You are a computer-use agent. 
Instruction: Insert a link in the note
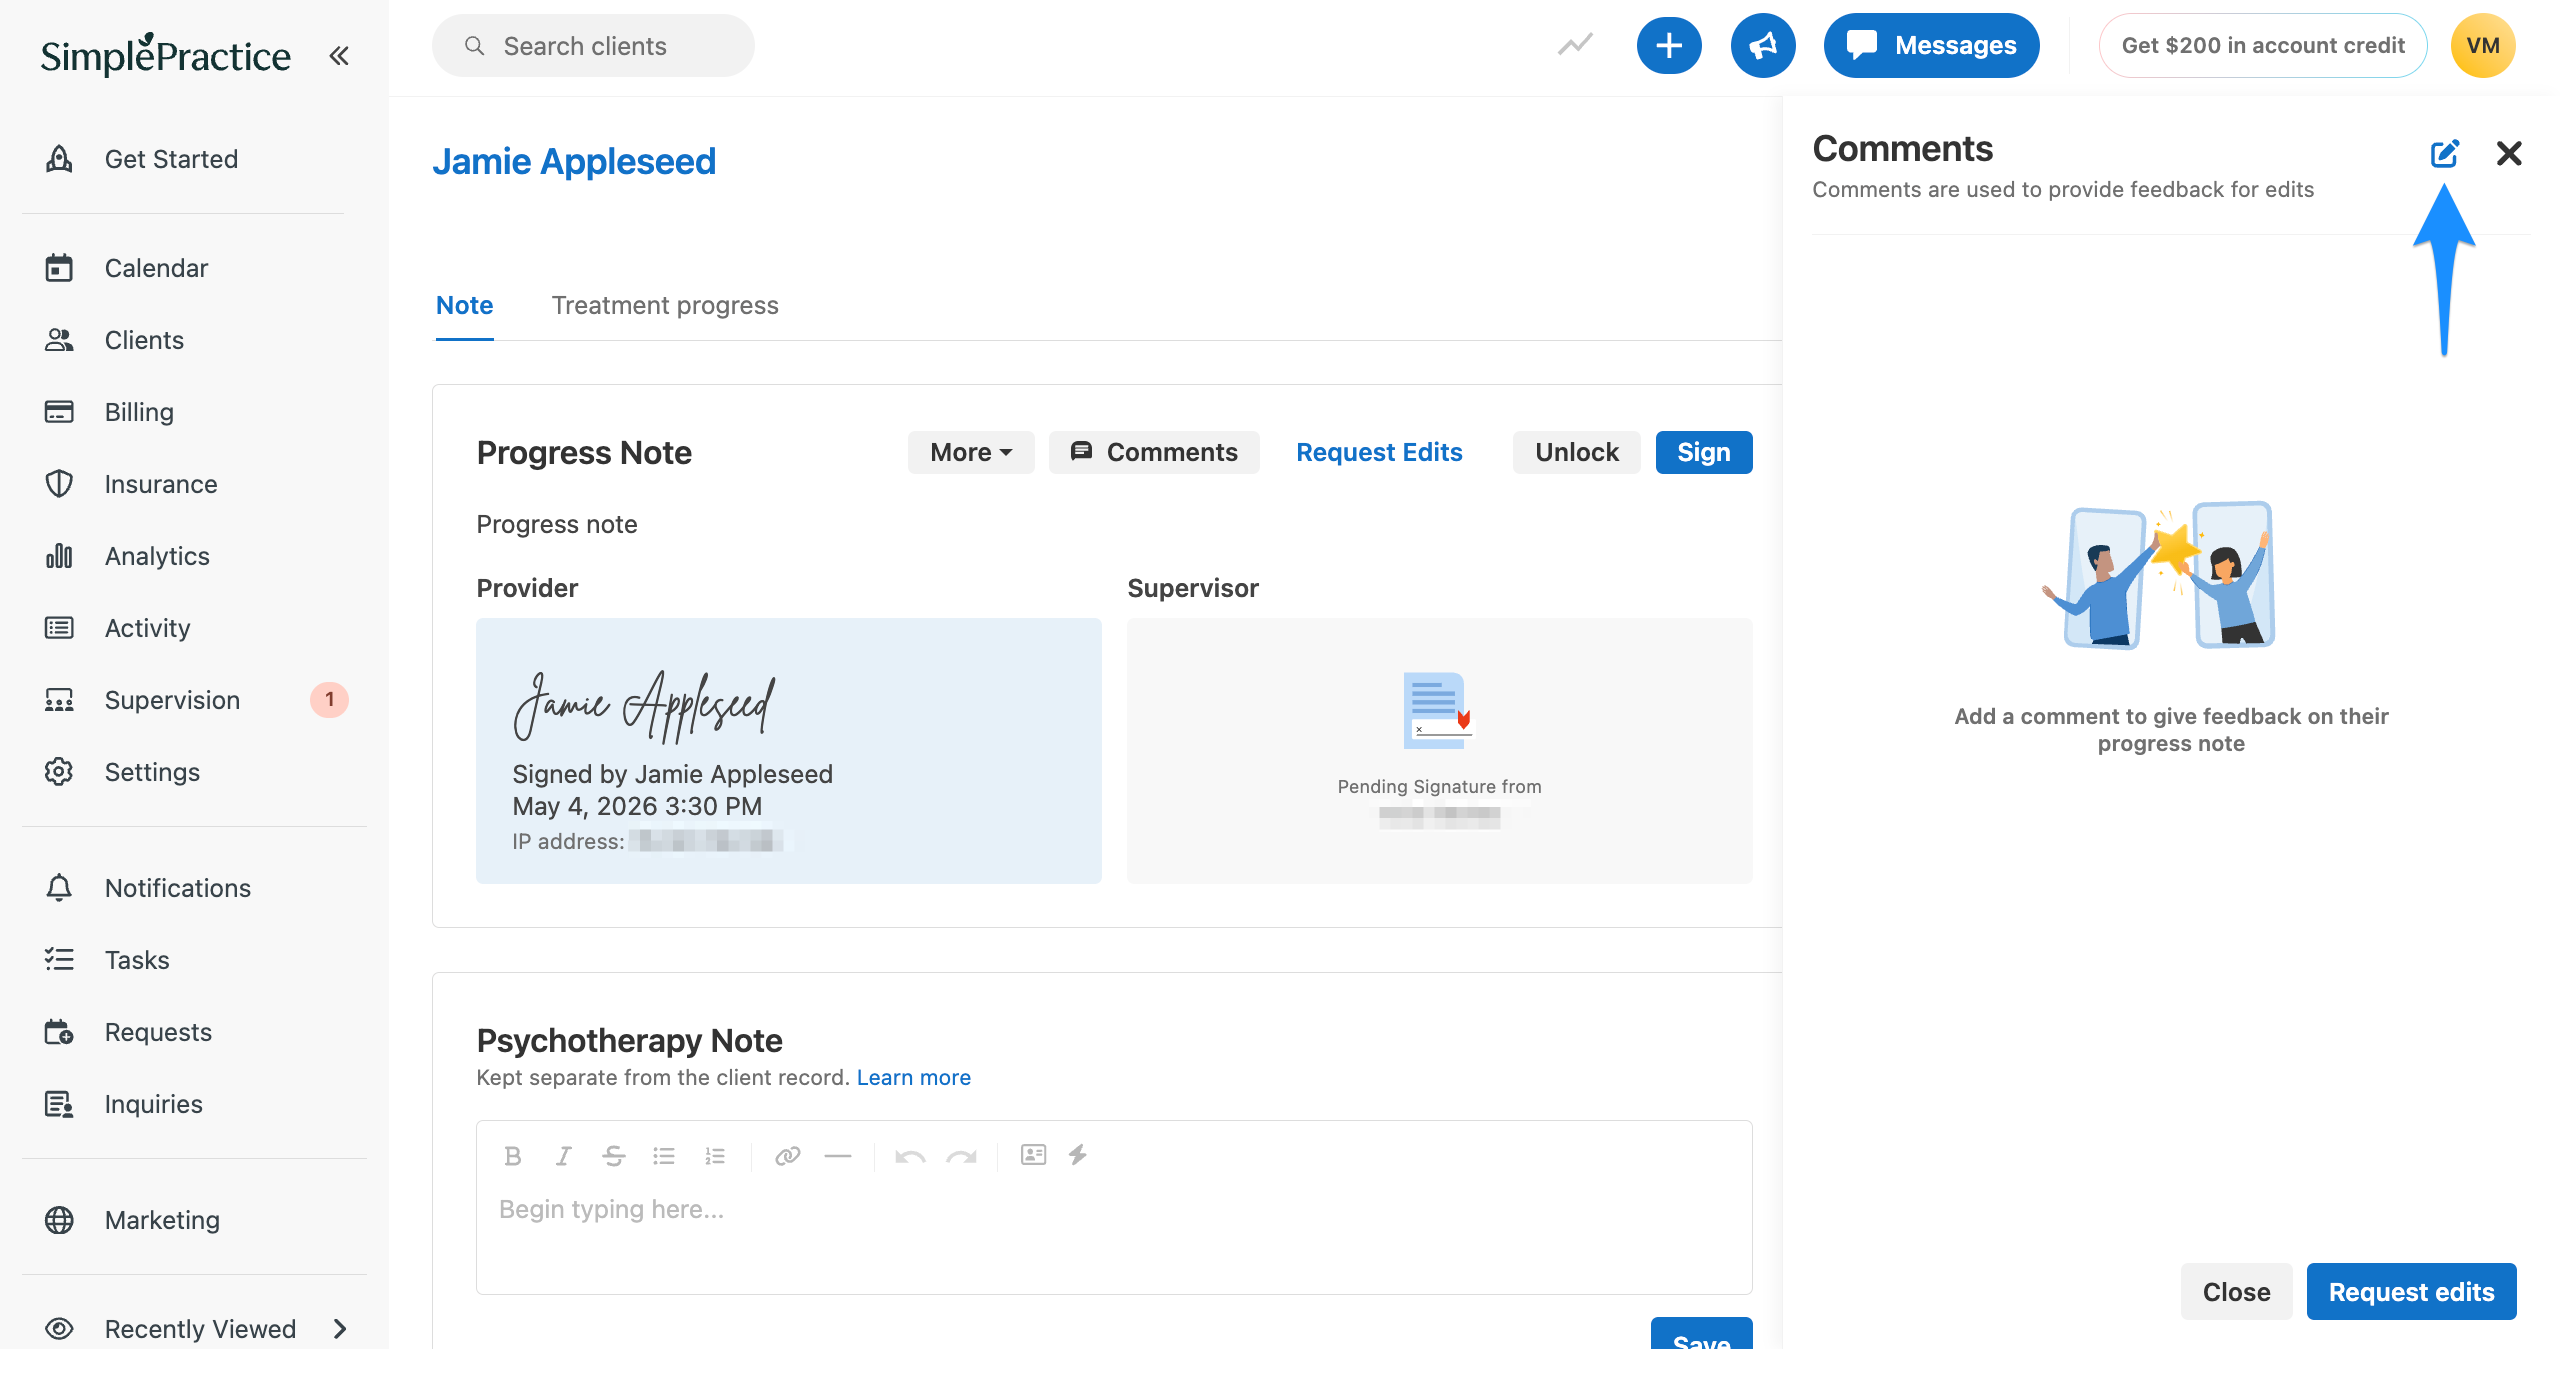[788, 1156]
